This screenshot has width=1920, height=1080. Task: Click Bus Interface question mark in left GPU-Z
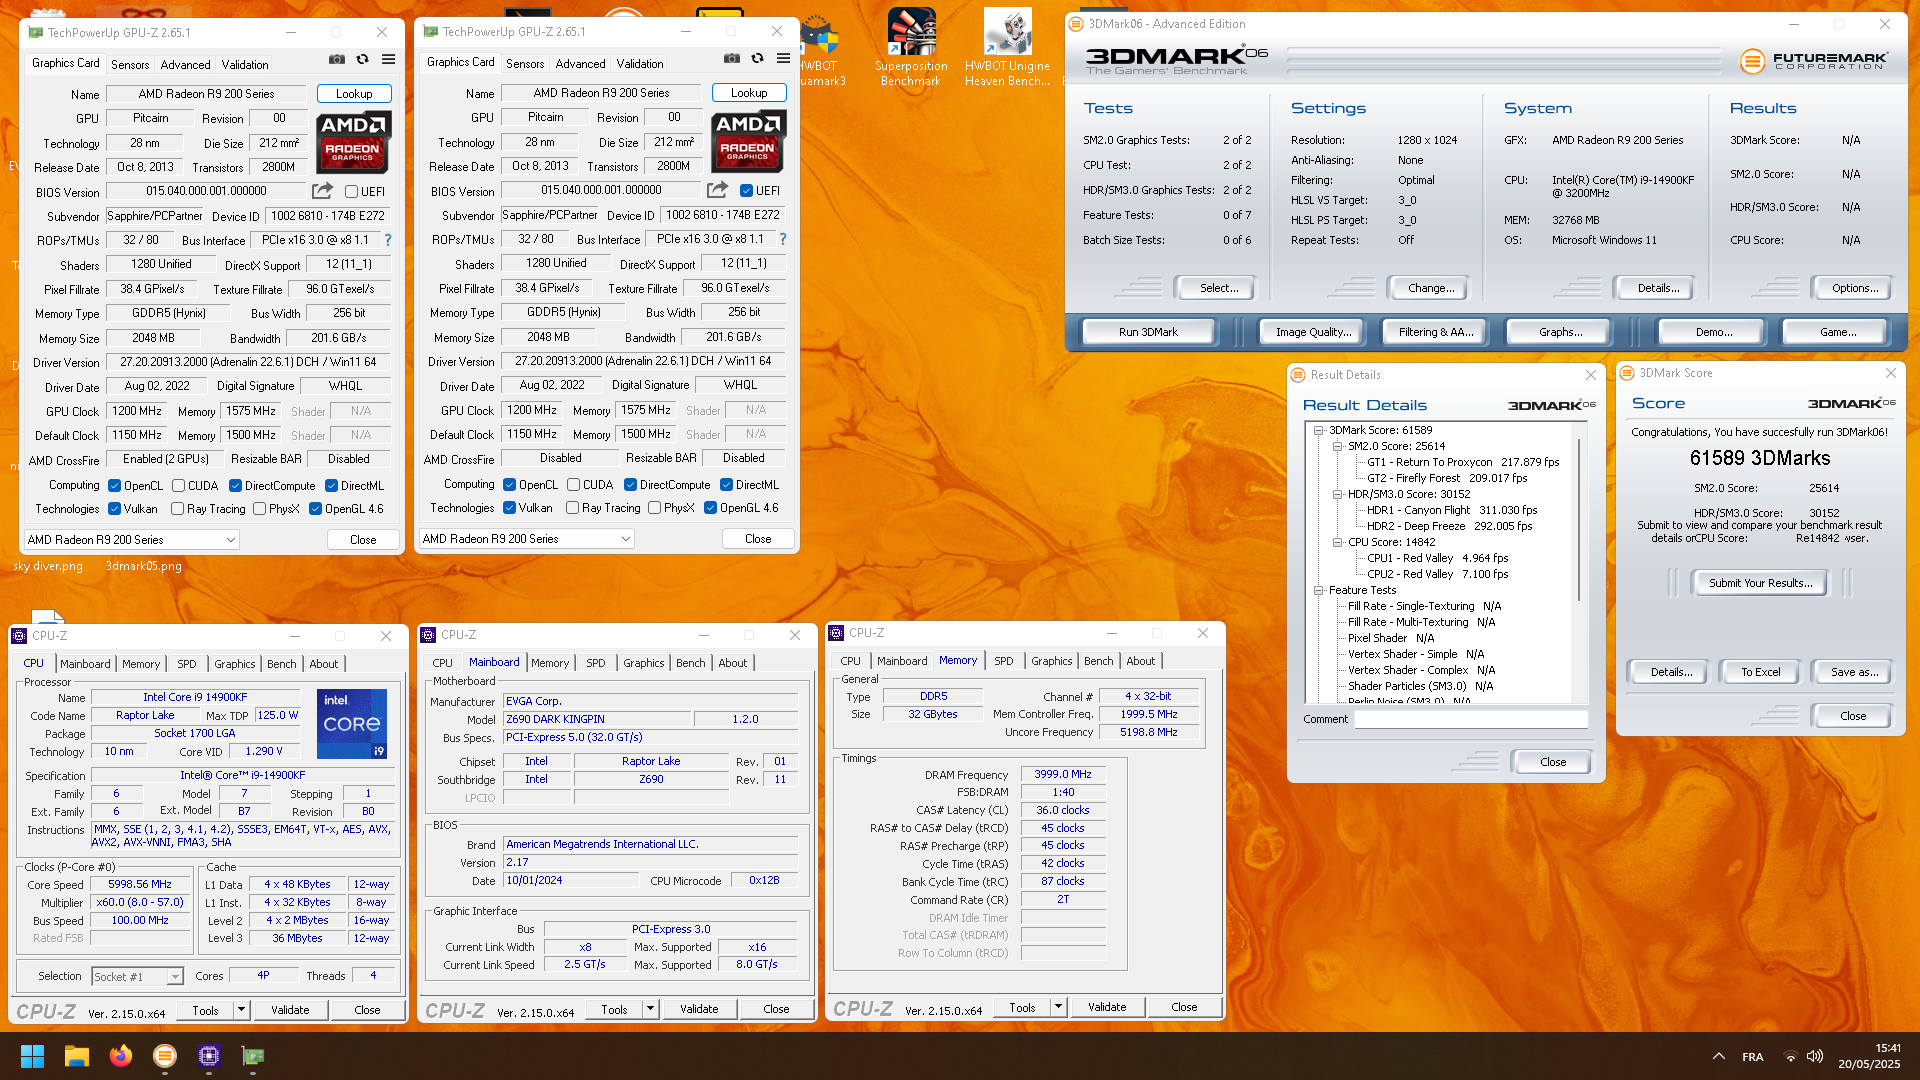point(388,240)
